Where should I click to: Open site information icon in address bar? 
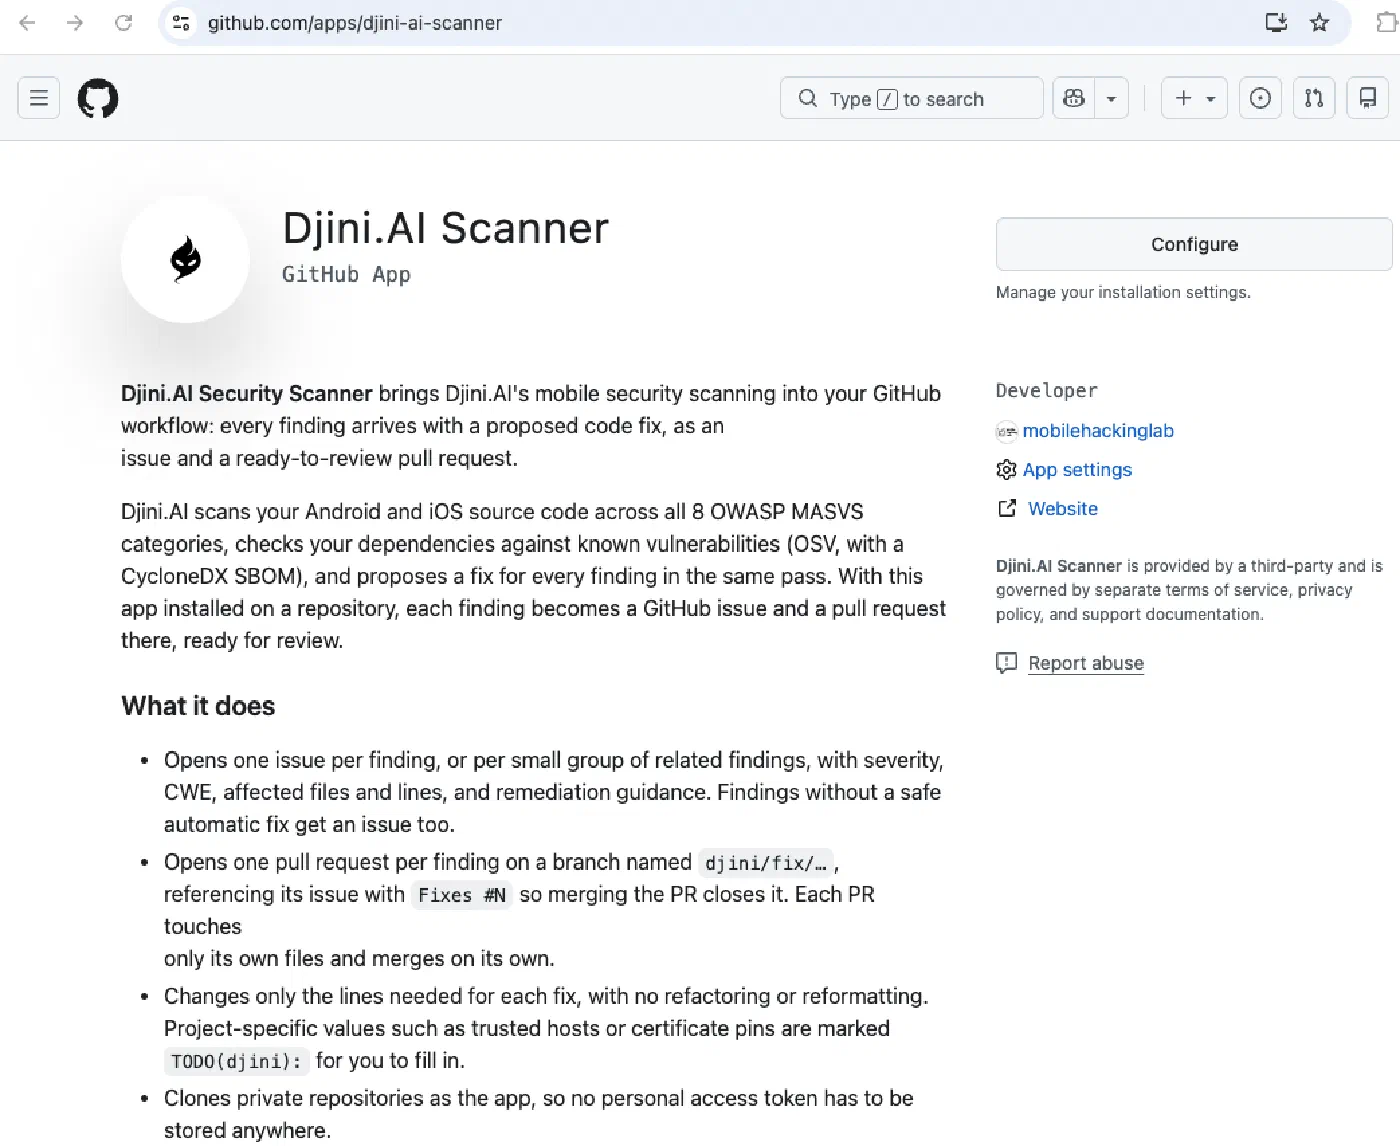point(181,23)
